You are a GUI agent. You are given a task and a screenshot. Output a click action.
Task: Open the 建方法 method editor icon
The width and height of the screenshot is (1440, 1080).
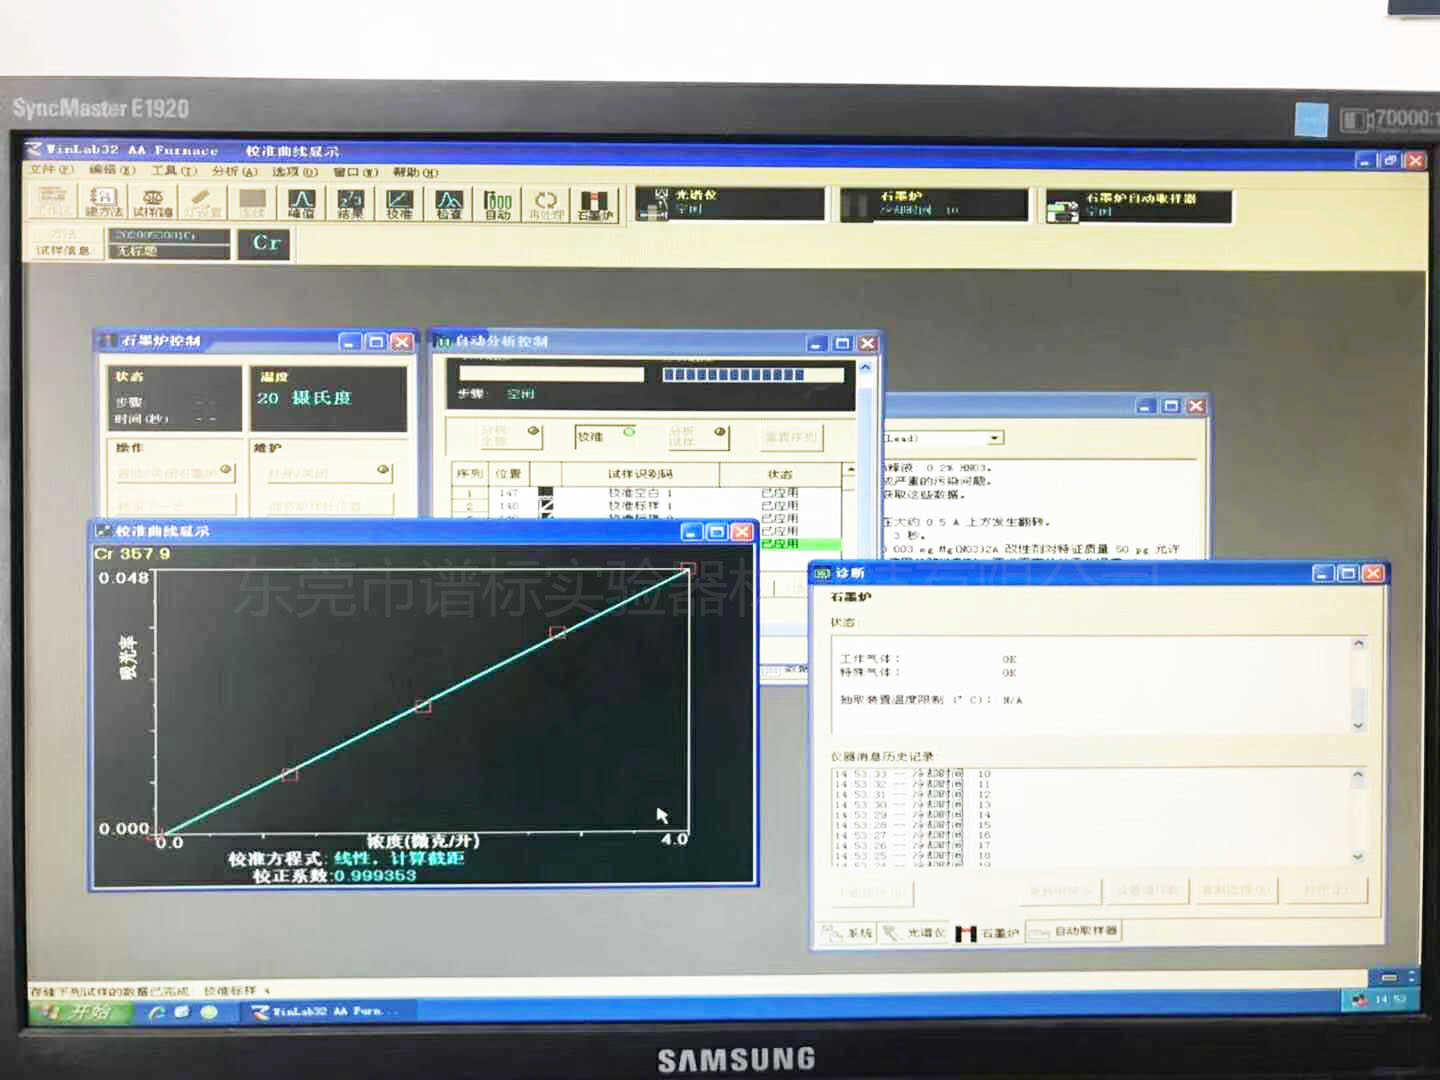tap(104, 202)
